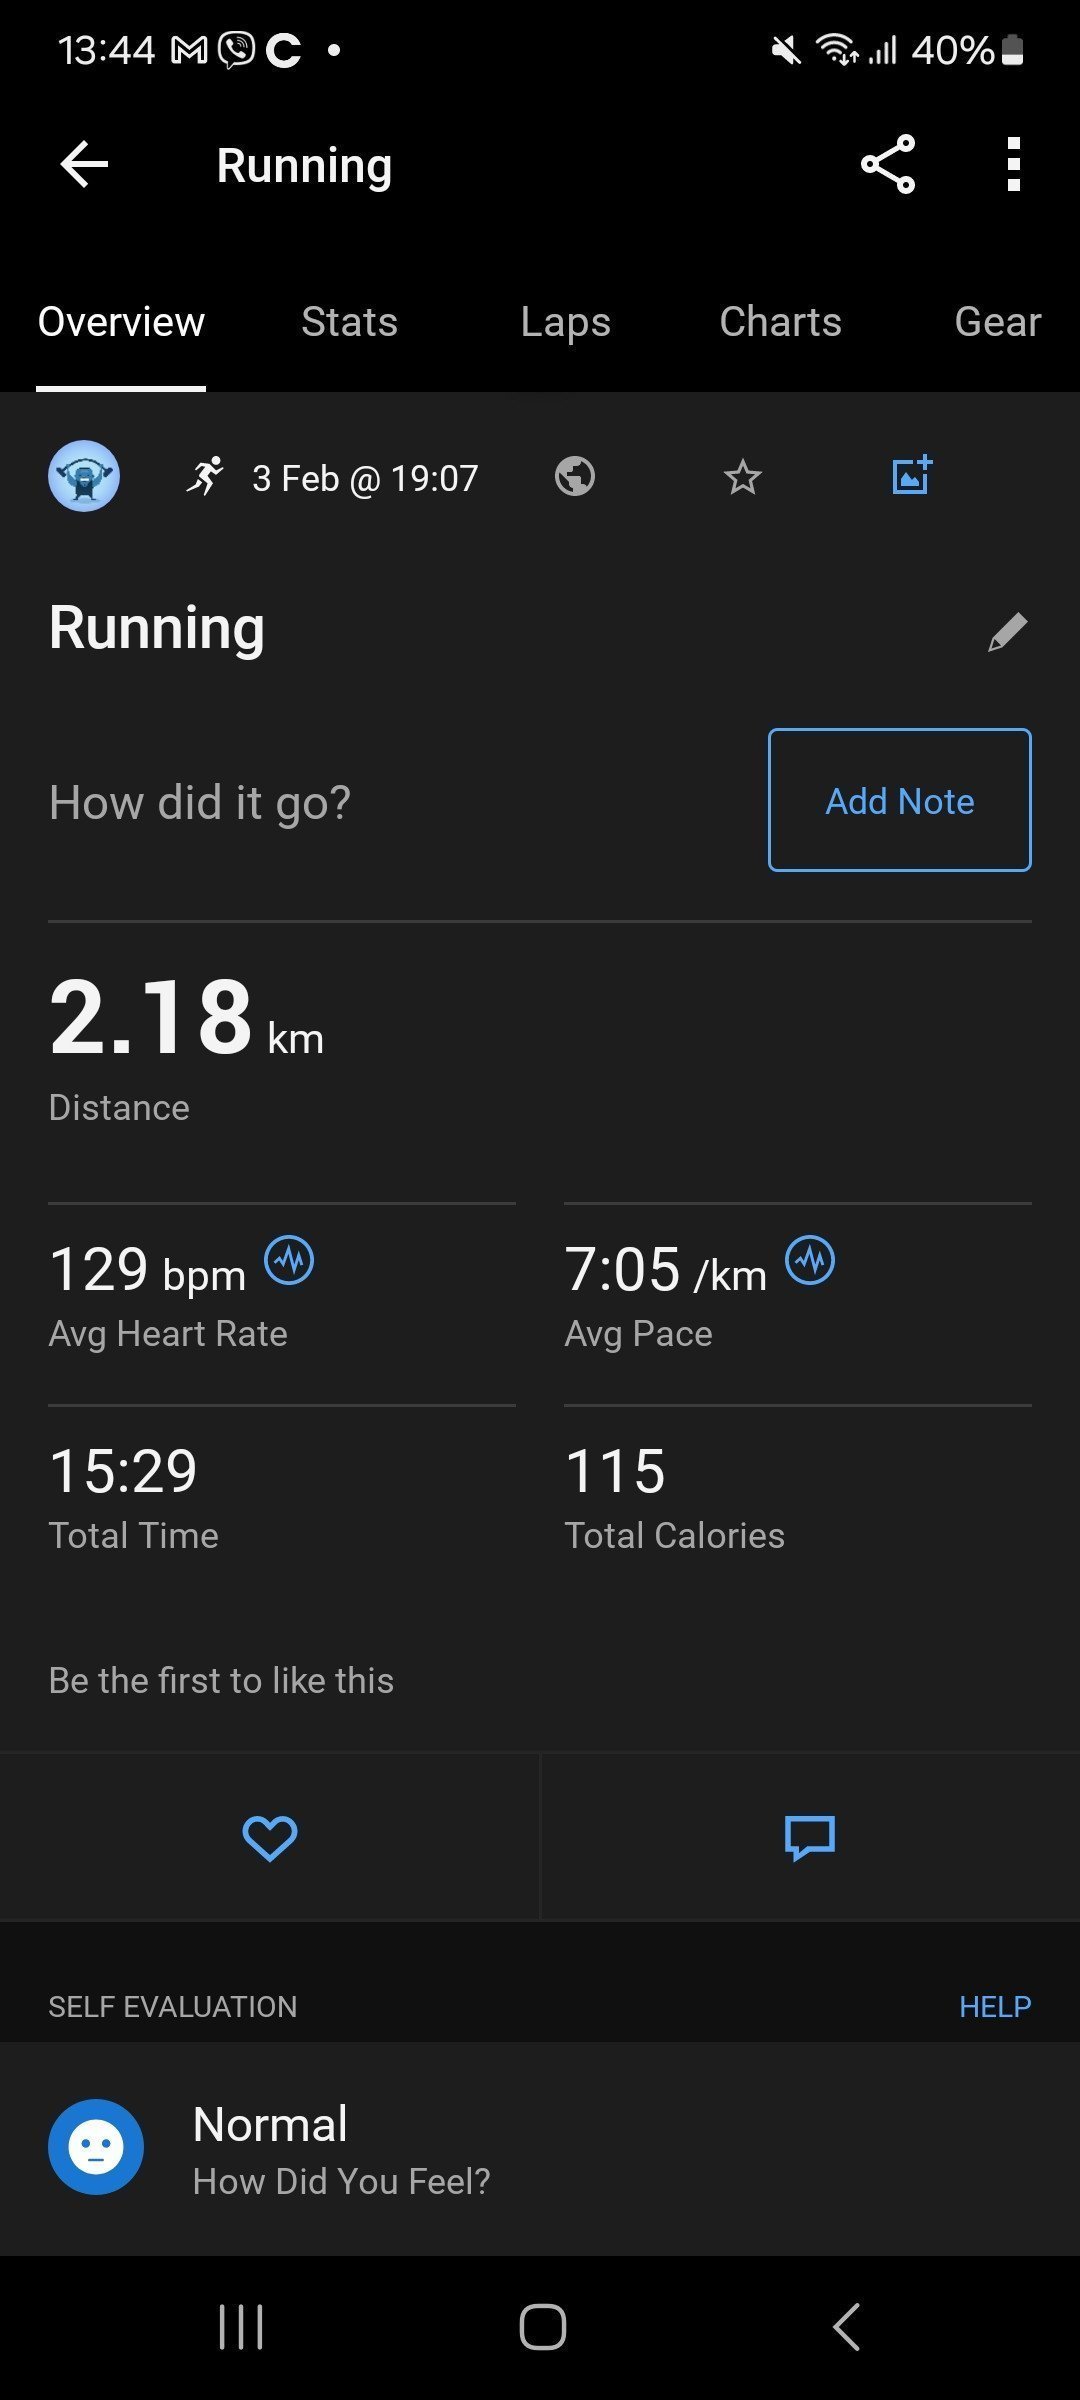The image size is (1080, 2400).
Task: Open the share activity icon
Action: click(888, 164)
